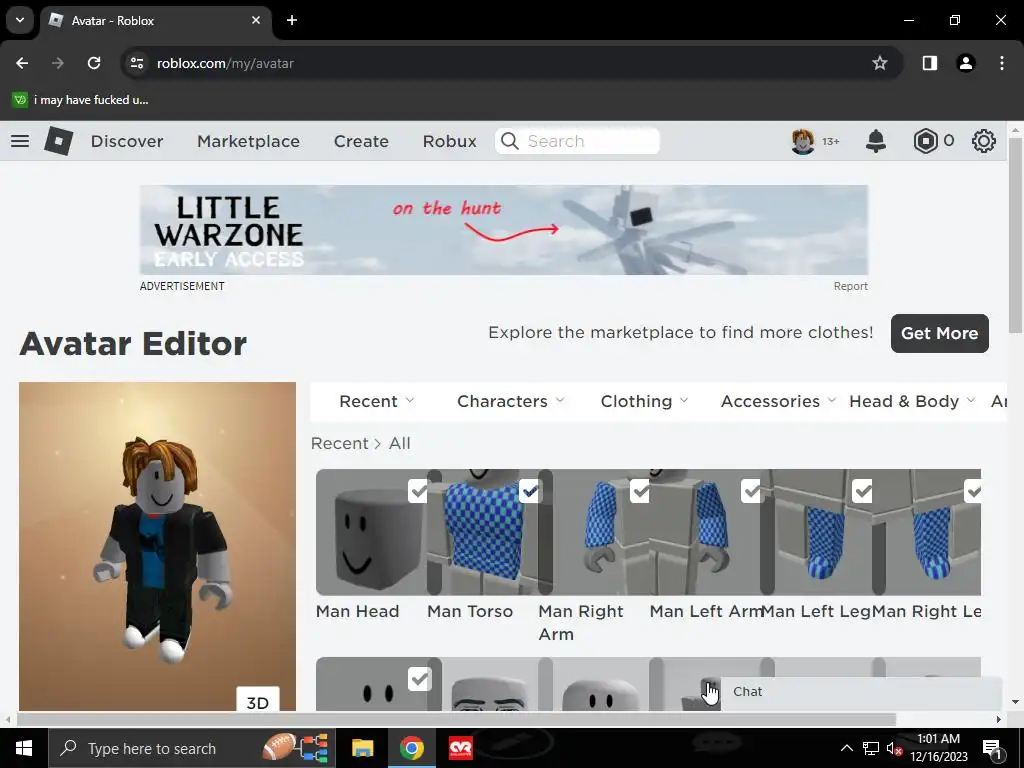Click the Man Right Arm item label
This screenshot has width=1024, height=768.
(x=581, y=623)
